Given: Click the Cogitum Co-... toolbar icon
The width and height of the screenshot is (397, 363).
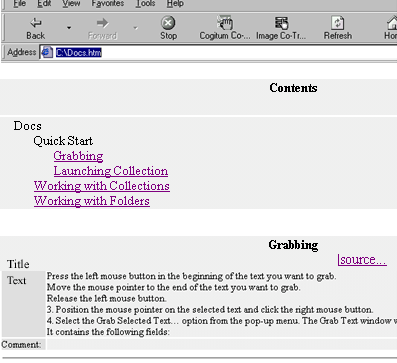Looking at the screenshot, I should click(x=225, y=22).
